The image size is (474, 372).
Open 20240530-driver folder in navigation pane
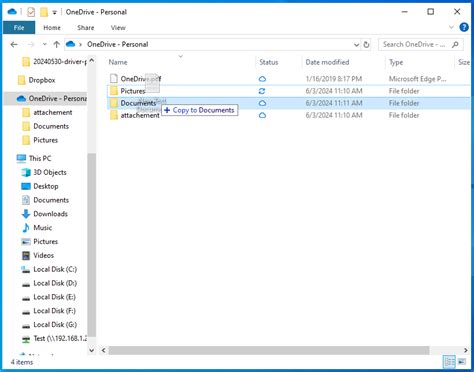[54, 62]
